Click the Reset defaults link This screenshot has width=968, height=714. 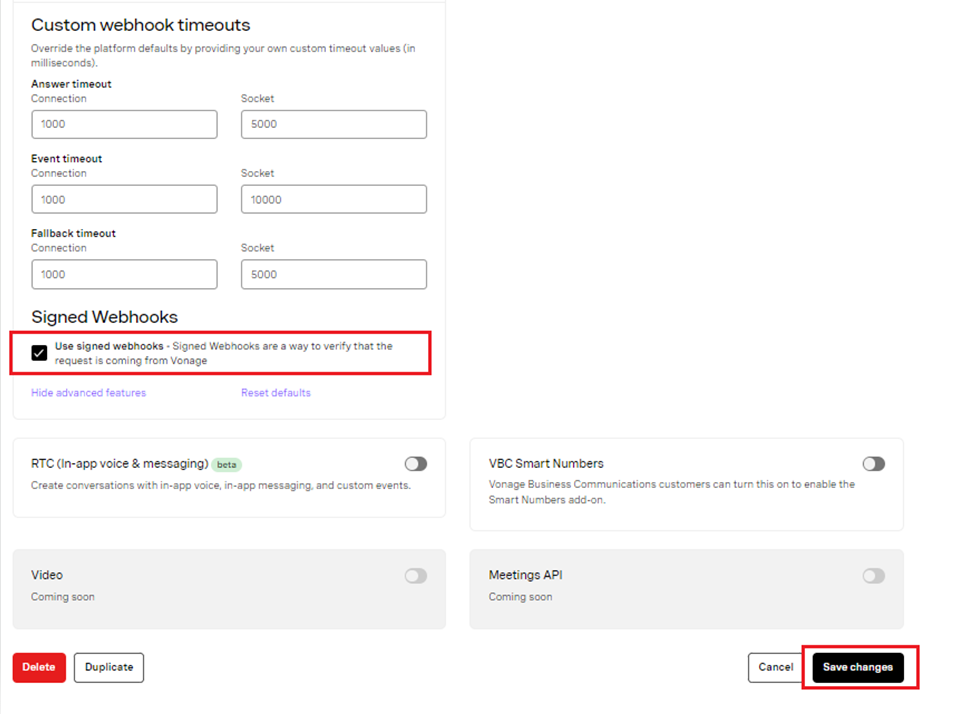pos(275,392)
